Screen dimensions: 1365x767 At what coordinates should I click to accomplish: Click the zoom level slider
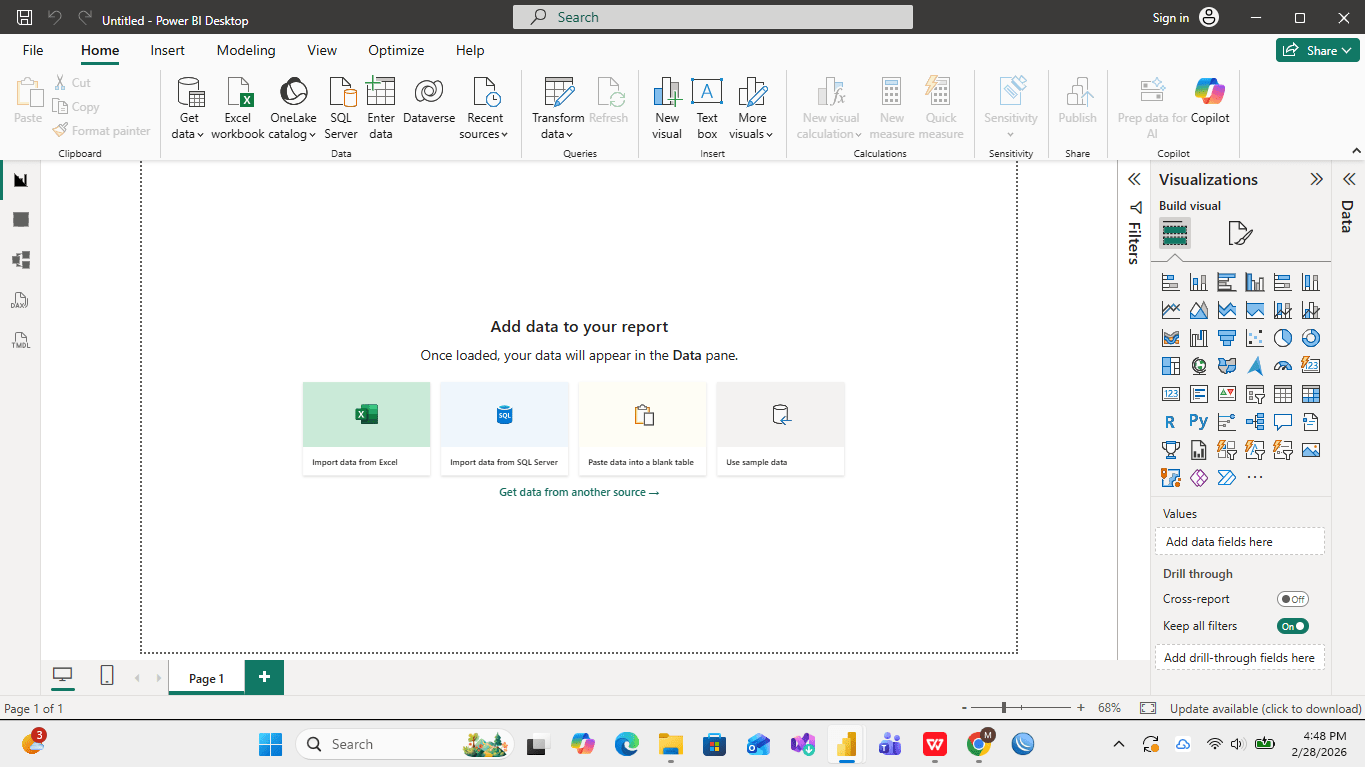[x=1004, y=708]
